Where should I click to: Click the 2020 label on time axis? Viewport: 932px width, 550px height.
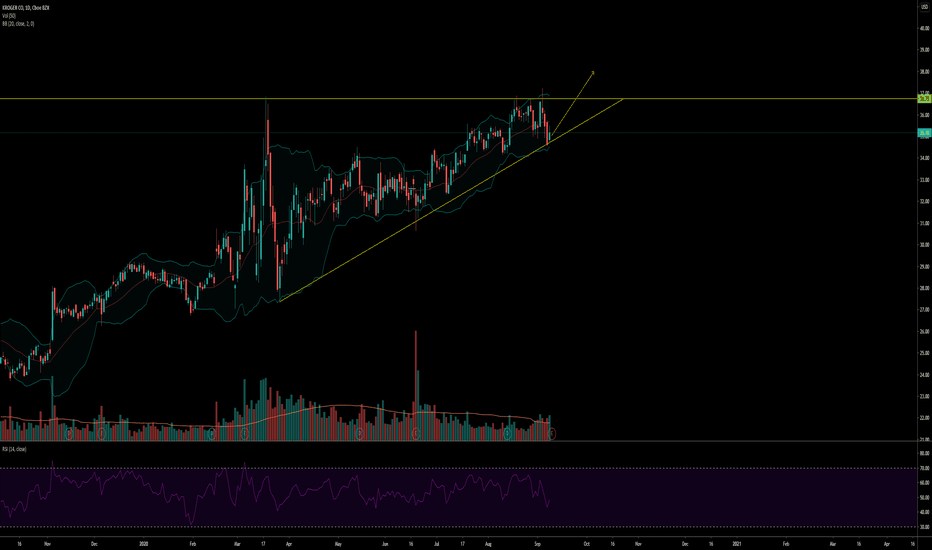pos(143,543)
